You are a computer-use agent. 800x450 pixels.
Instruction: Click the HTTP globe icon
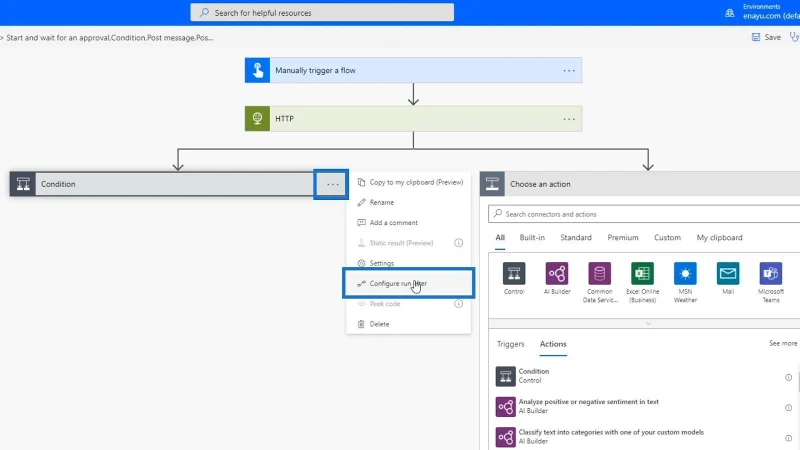tap(257, 118)
